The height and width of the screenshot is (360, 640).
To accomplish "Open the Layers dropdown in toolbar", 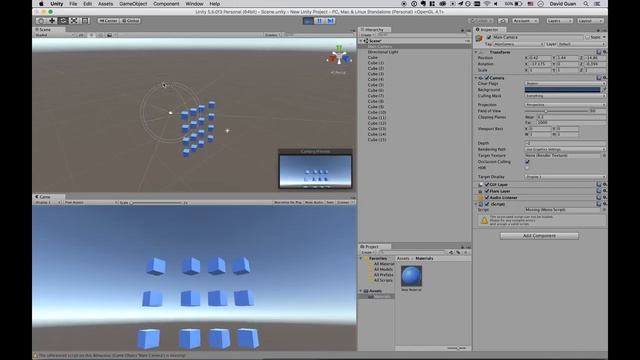I will (559, 20).
